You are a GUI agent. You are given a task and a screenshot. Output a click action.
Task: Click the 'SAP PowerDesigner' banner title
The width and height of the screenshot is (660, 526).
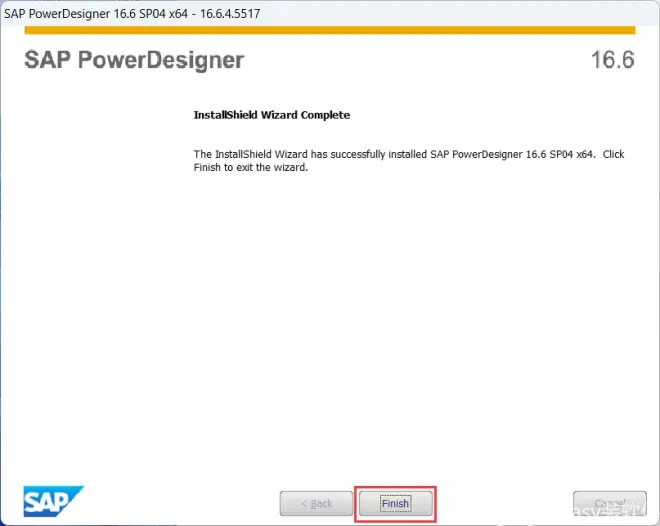pyautogui.click(x=134, y=60)
